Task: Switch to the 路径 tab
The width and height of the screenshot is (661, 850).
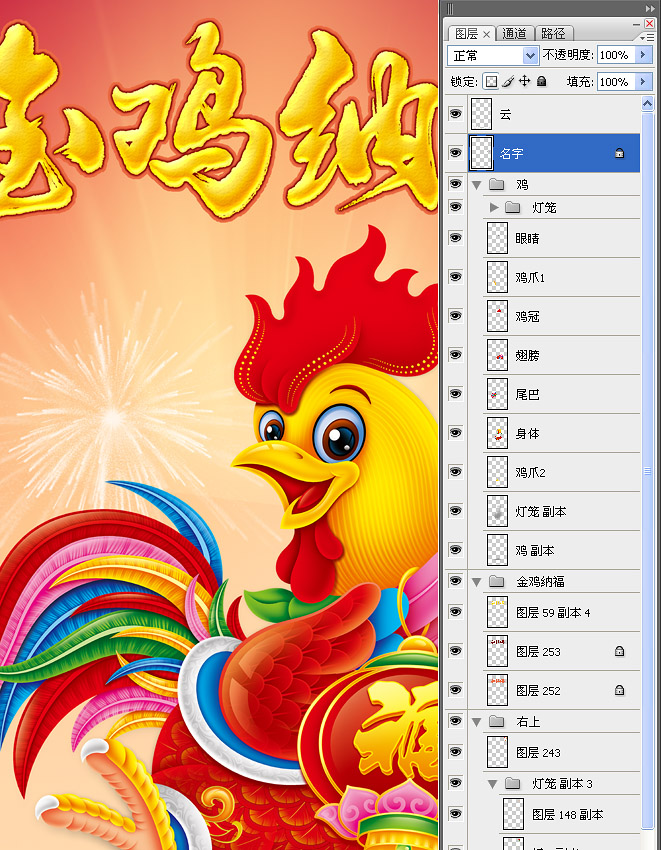Action: click(553, 34)
